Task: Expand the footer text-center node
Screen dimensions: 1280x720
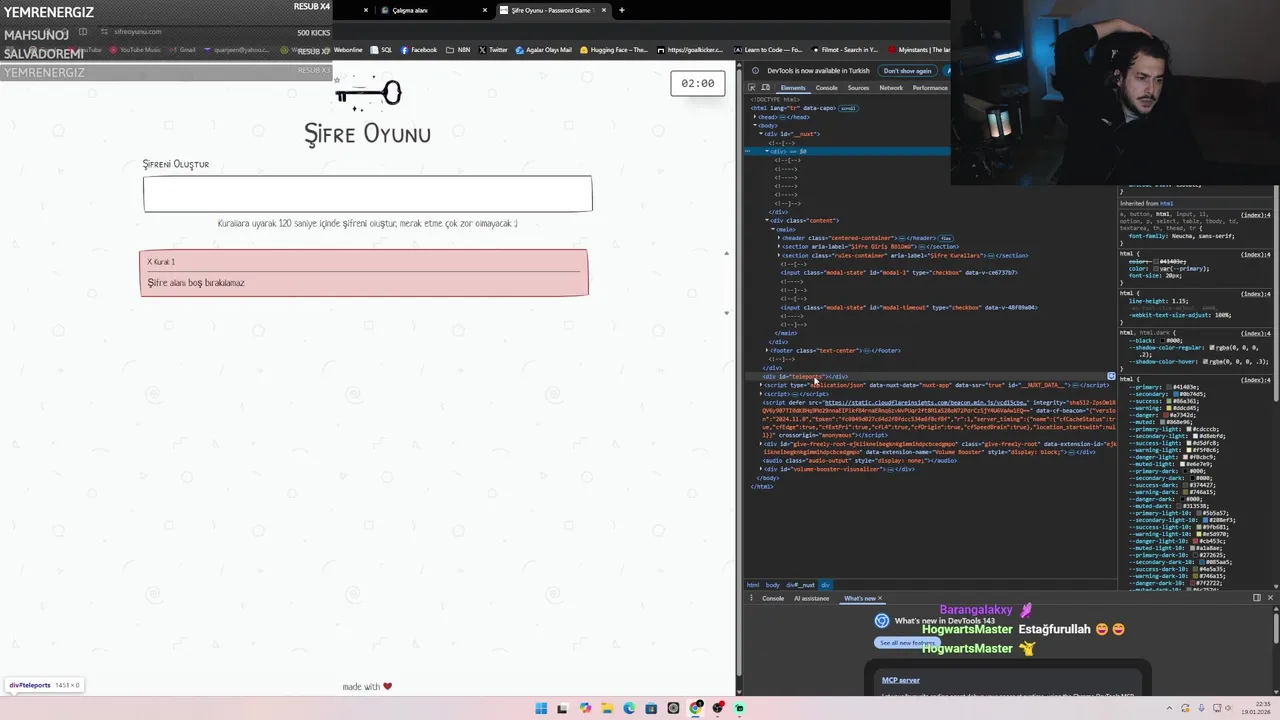Action: click(x=767, y=351)
